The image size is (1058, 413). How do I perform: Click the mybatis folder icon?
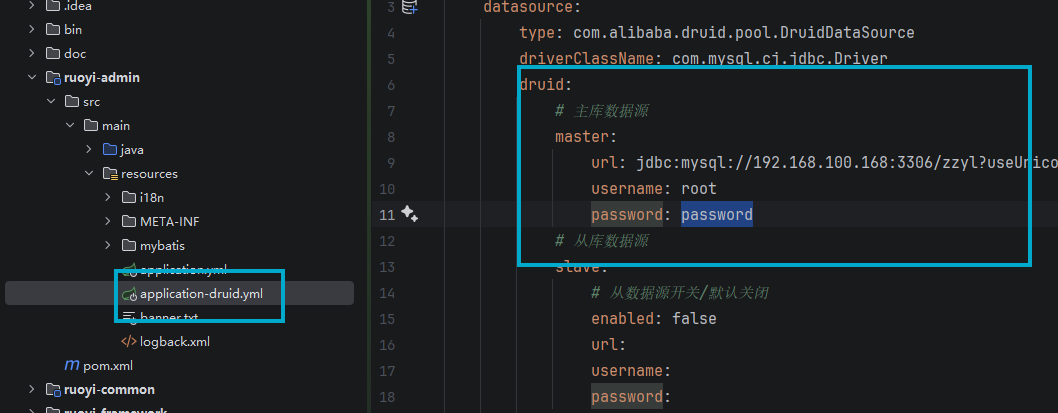(x=129, y=246)
